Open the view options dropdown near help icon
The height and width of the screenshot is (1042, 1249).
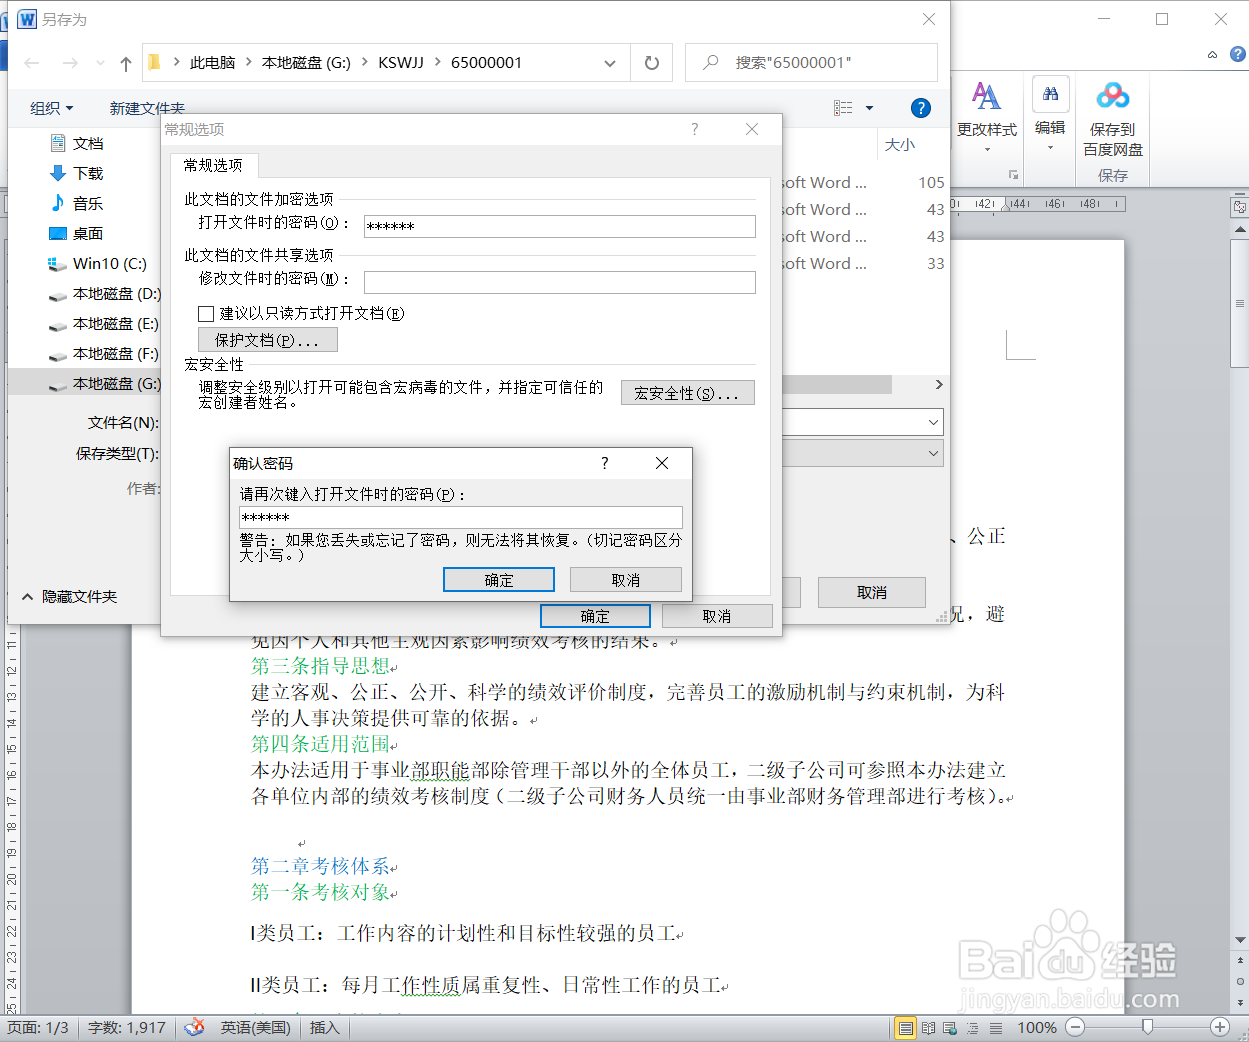(853, 107)
